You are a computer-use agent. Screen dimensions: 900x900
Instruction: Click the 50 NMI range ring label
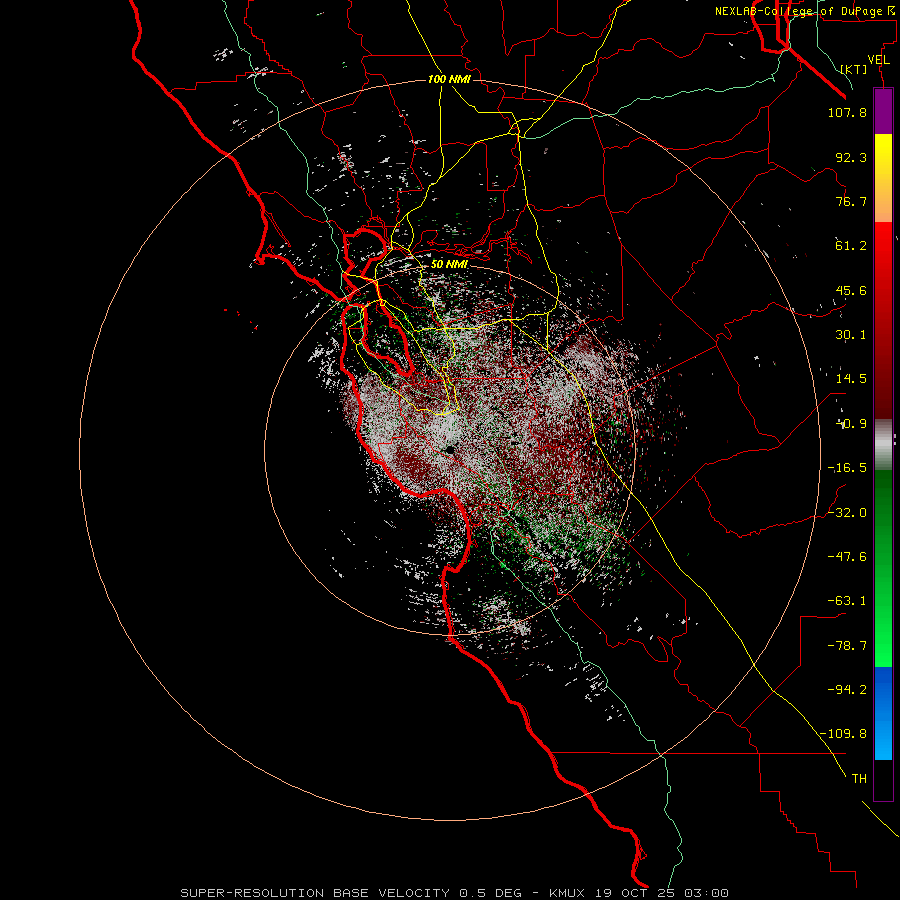click(449, 264)
